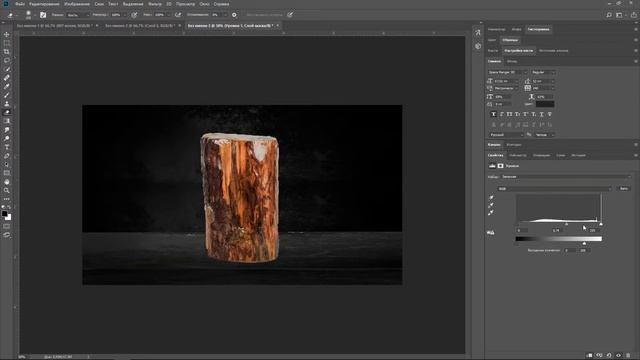Click the font size field in Character panel
The image size is (640, 360).
506,81
